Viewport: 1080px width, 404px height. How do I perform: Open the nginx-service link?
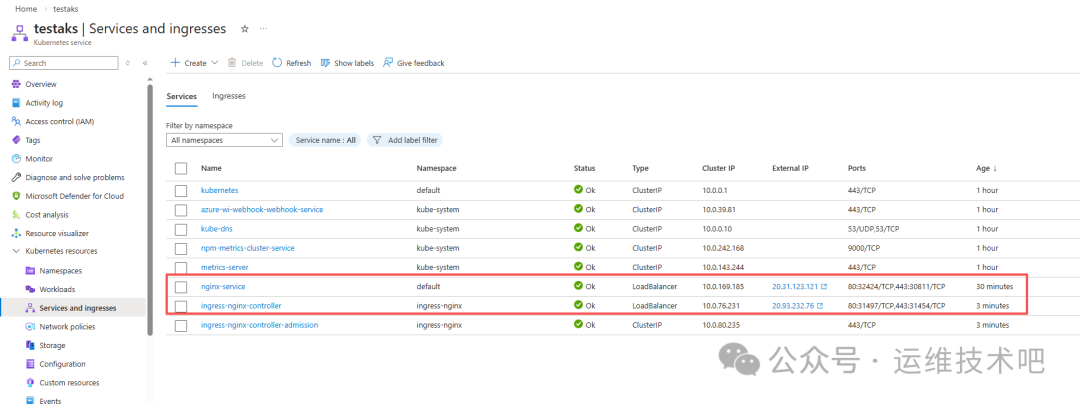click(223, 286)
